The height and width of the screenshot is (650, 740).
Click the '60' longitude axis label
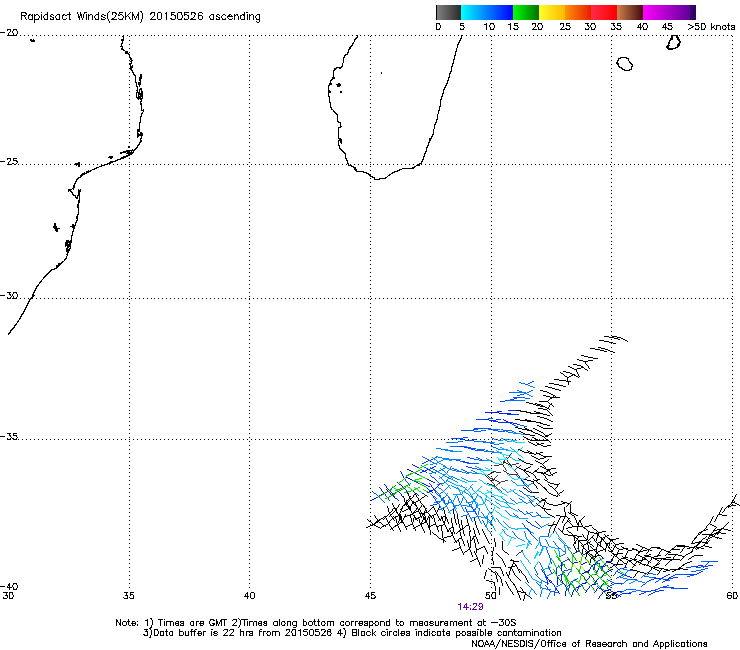(732, 596)
